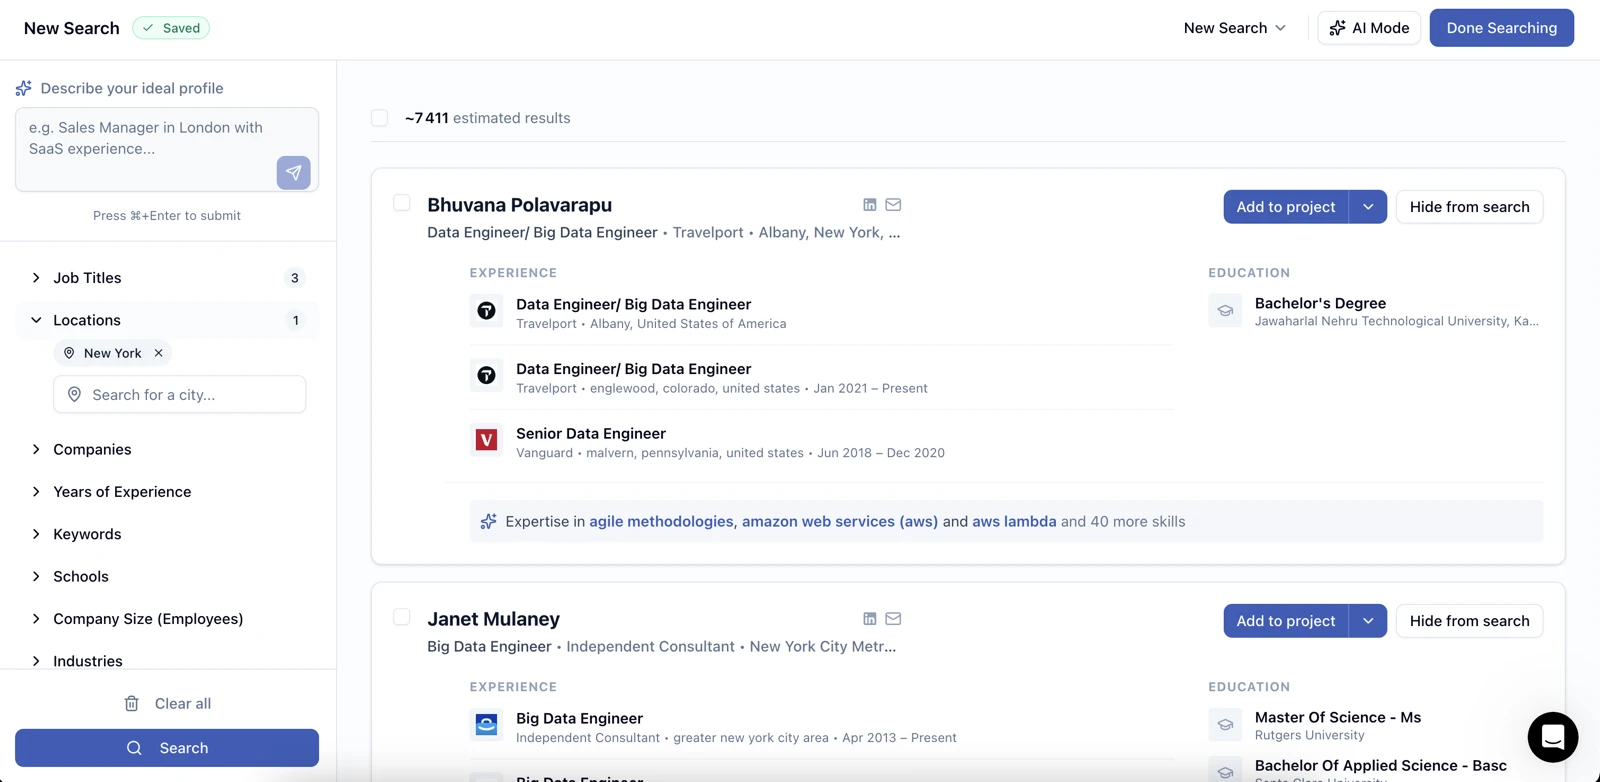Click the New Search page title
The width and height of the screenshot is (1600, 782).
[x=72, y=28]
